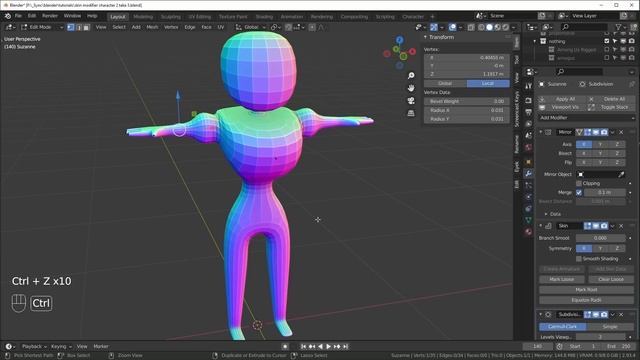Open the Render properties tab icon
The height and width of the screenshot is (360, 640).
[529, 100]
